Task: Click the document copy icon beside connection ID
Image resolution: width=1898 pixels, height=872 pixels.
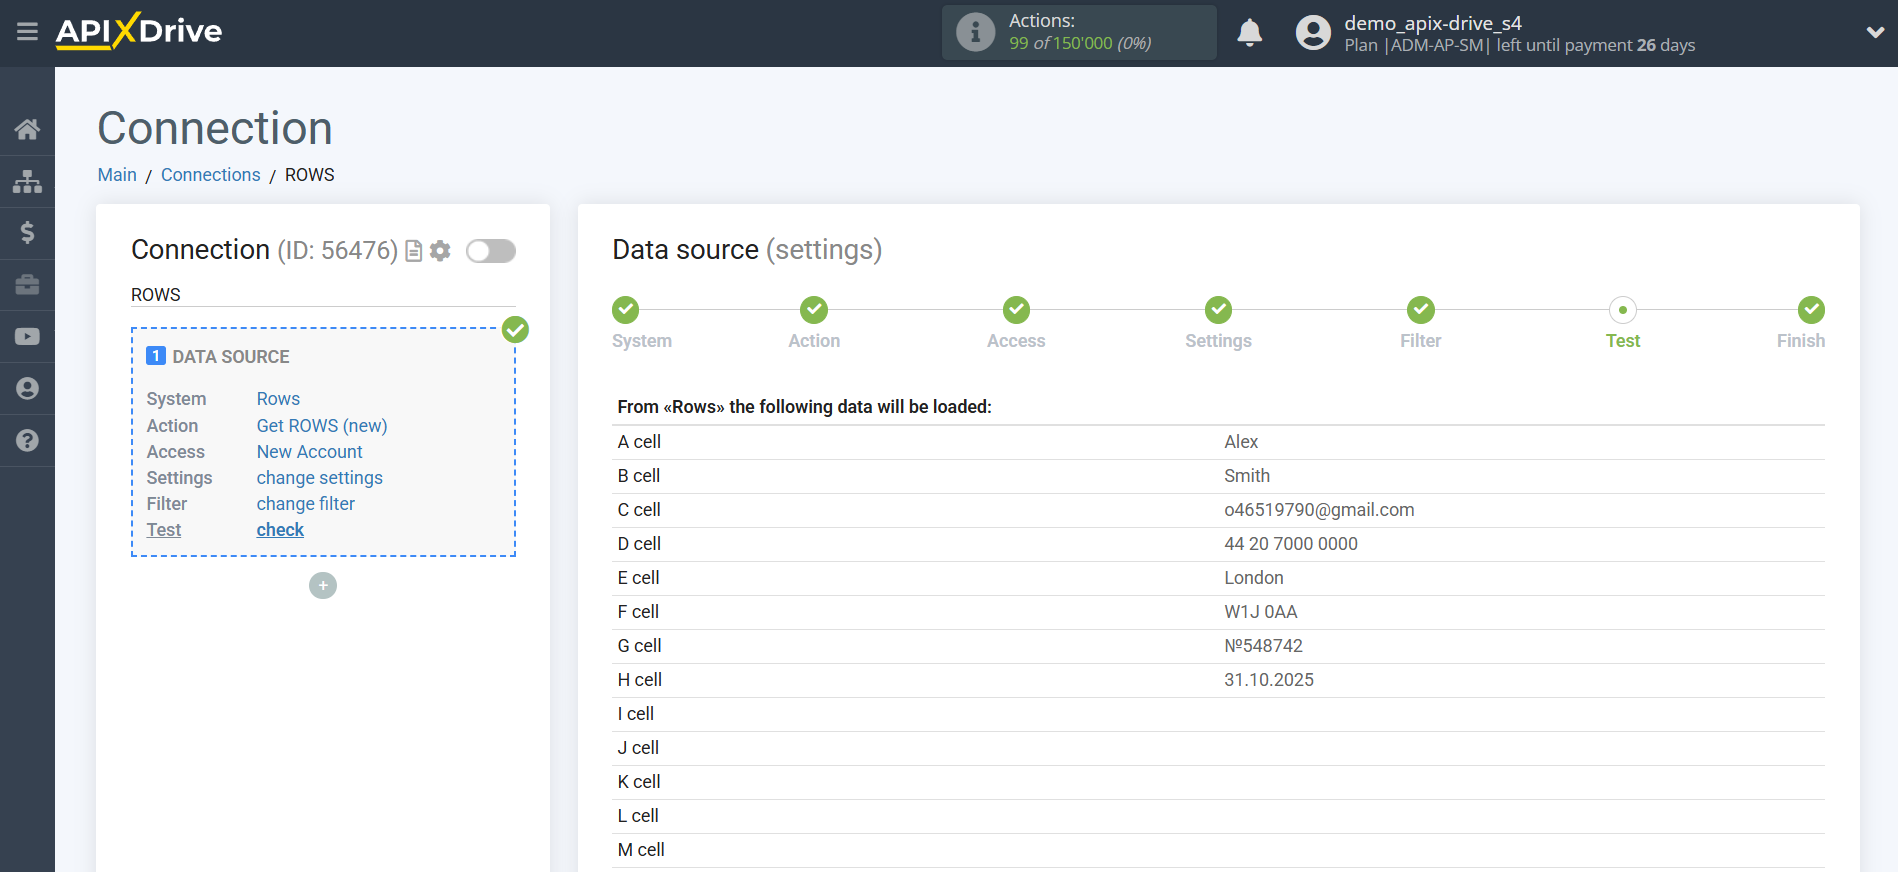Action: point(413,251)
